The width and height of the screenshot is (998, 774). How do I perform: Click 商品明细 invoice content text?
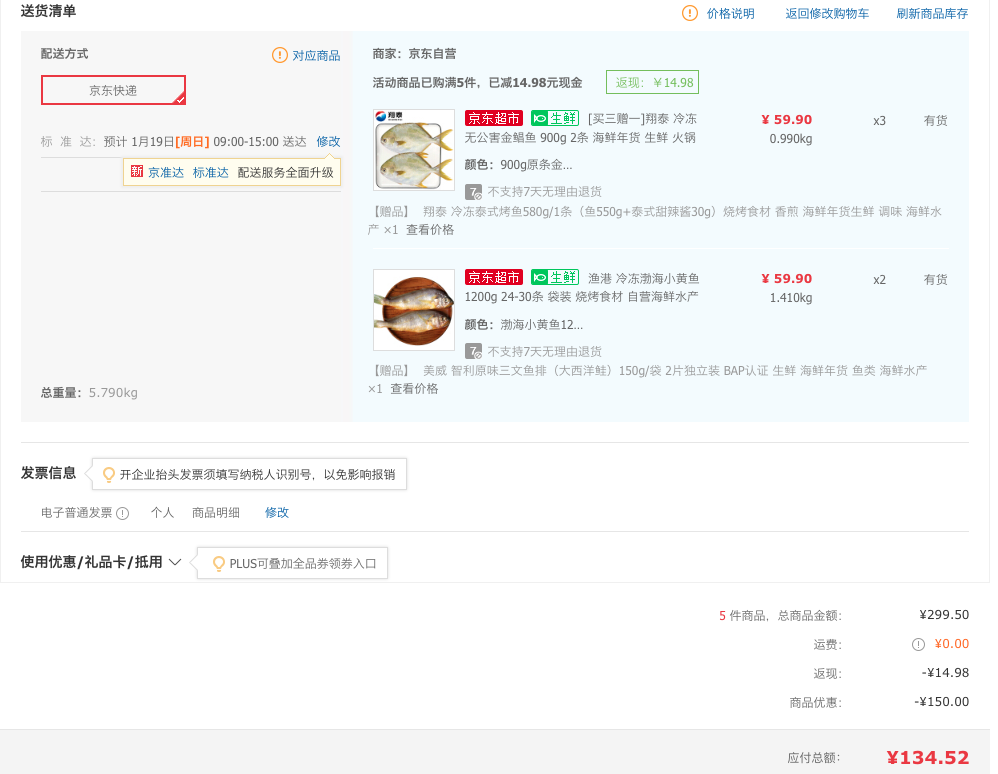click(x=216, y=512)
